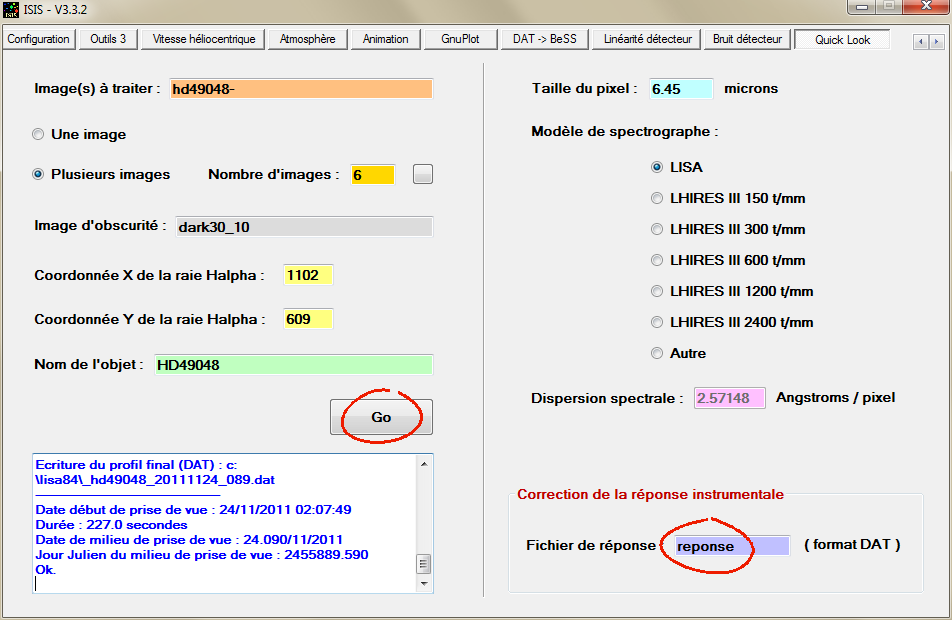
Task: Go to the DAT -> BeSS tab
Action: (542, 39)
